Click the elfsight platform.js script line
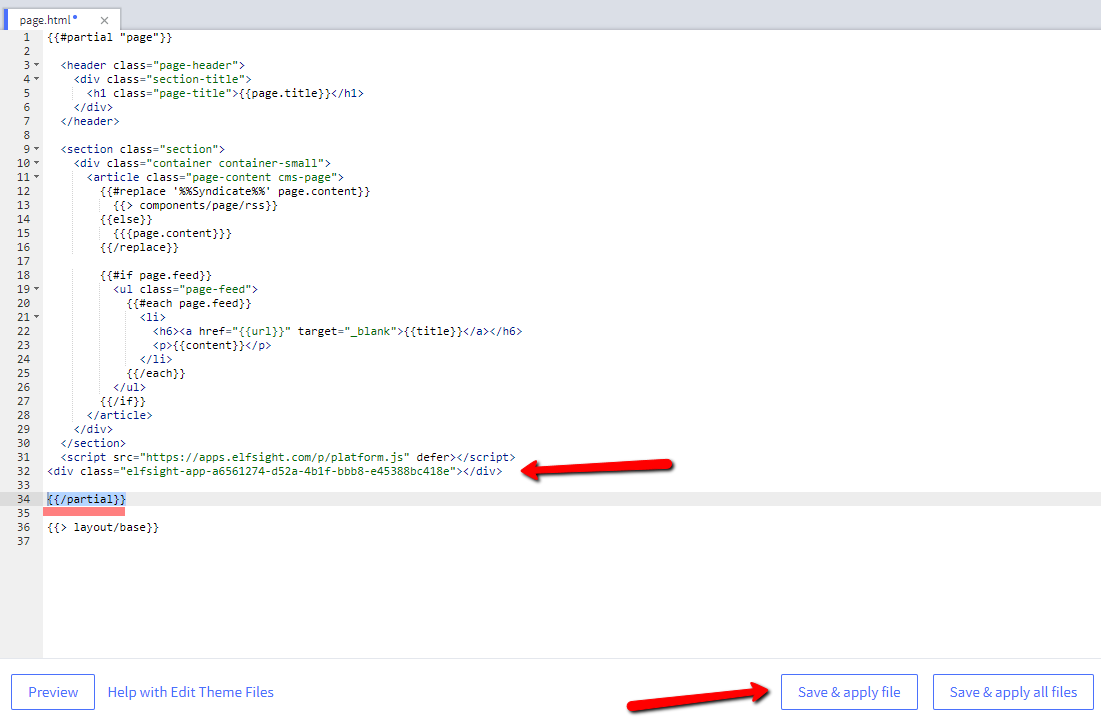The width and height of the screenshot is (1101, 727). coord(288,457)
